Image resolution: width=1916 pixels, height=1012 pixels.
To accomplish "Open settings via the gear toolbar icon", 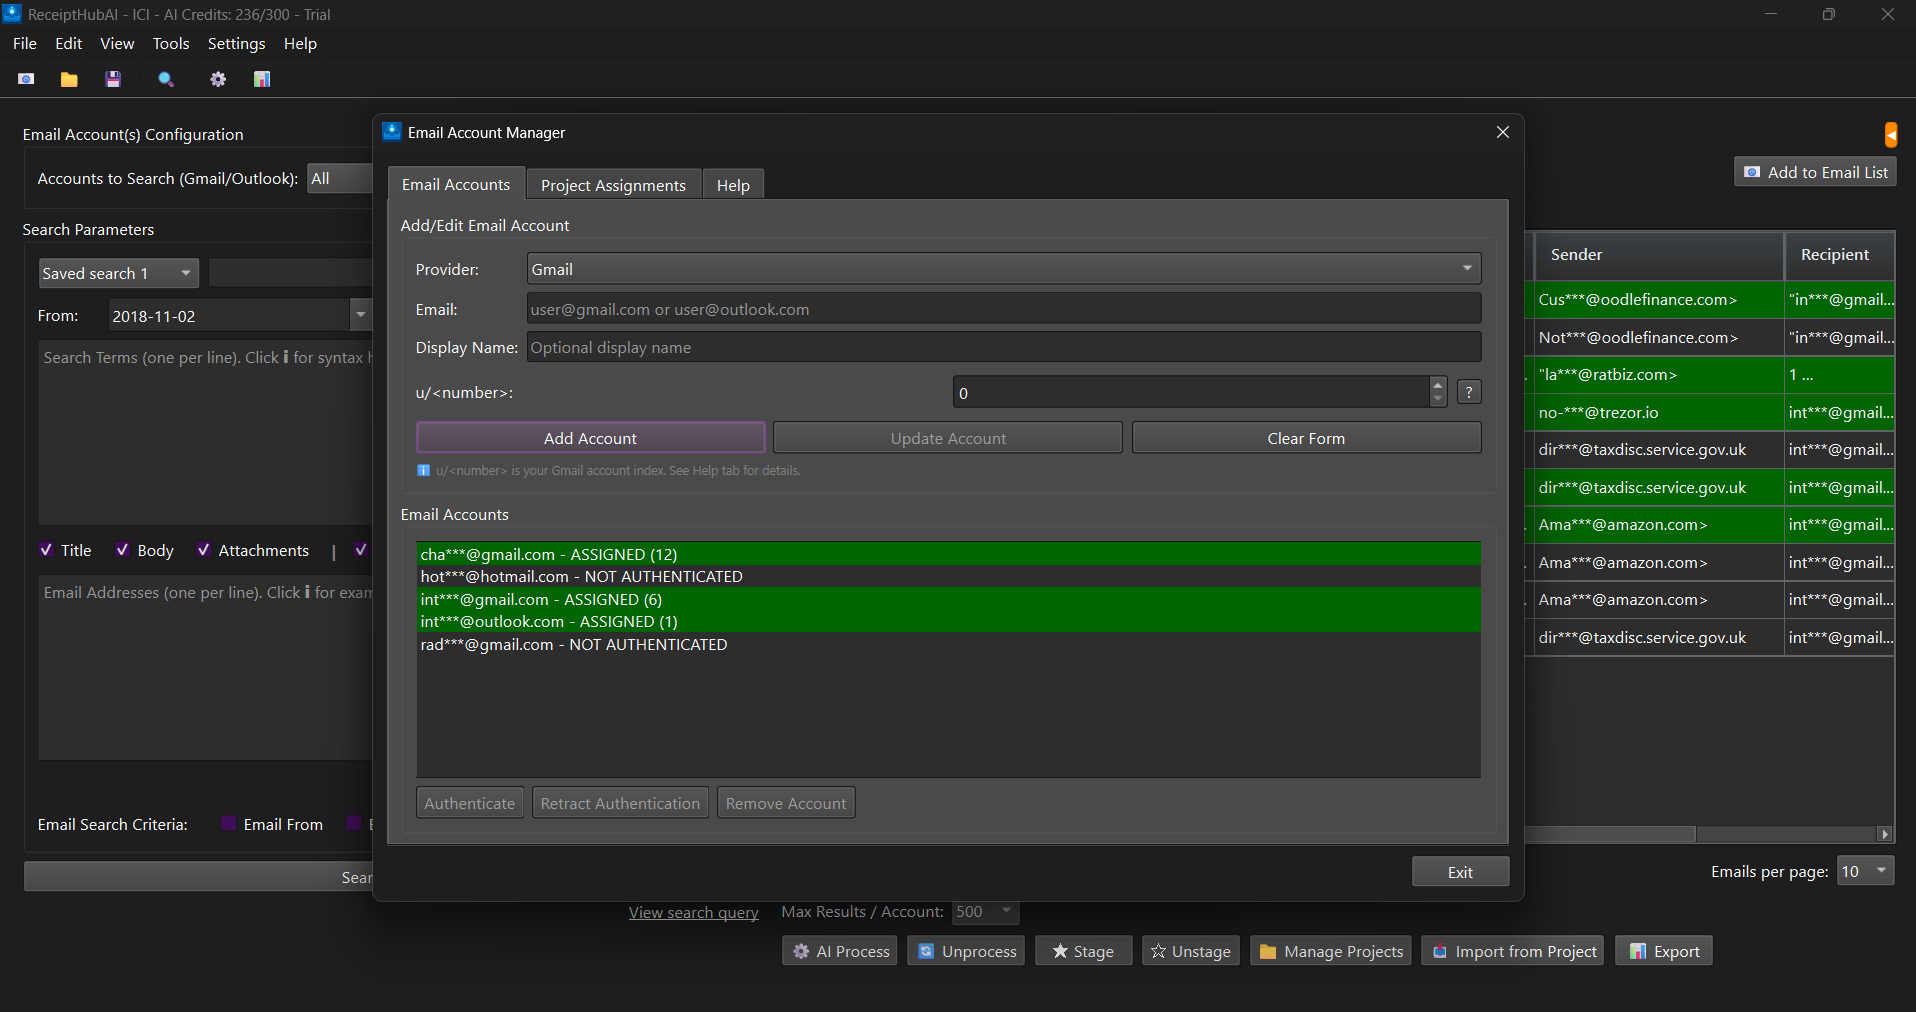I will 218,79.
